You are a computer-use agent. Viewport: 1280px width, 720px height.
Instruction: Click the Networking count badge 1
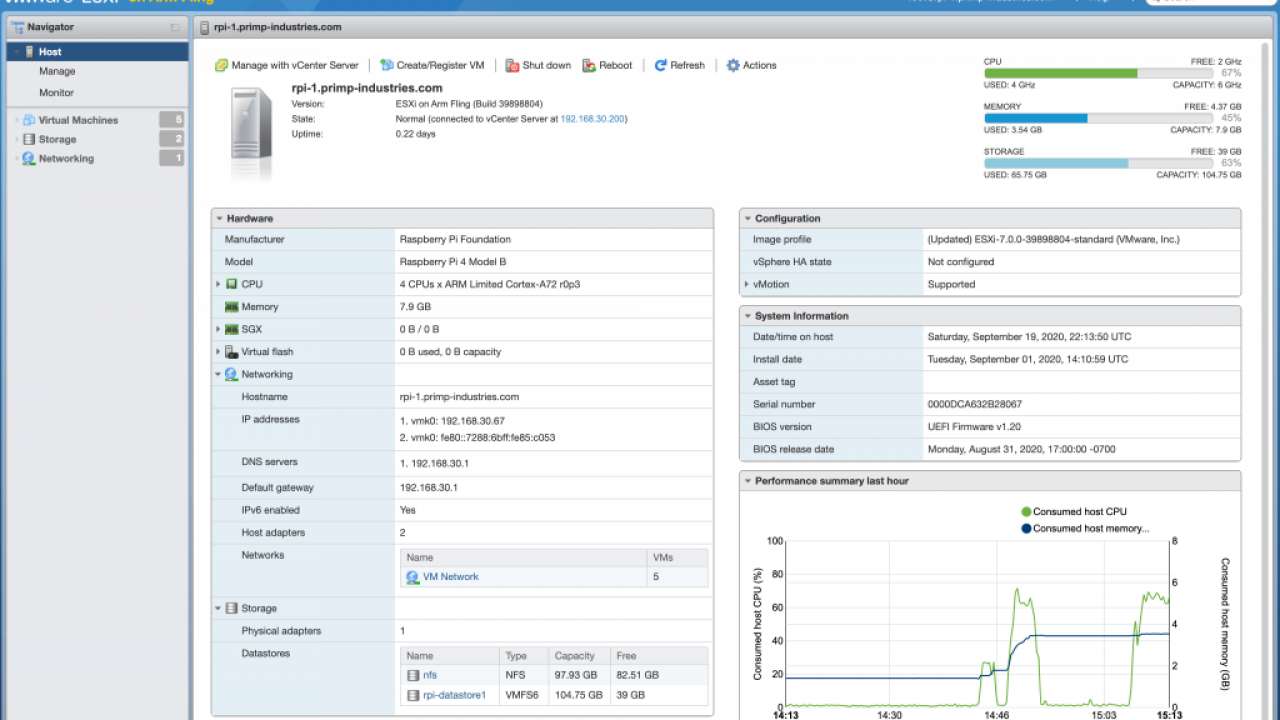point(172,158)
